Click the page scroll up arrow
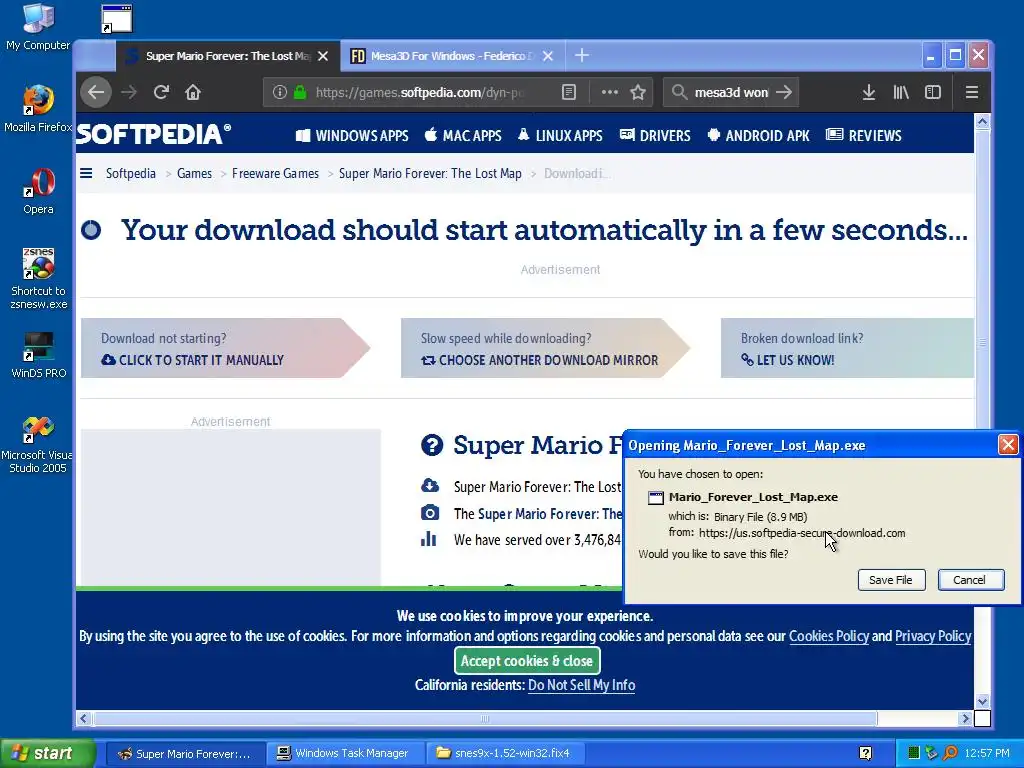1024x768 pixels. [982, 121]
